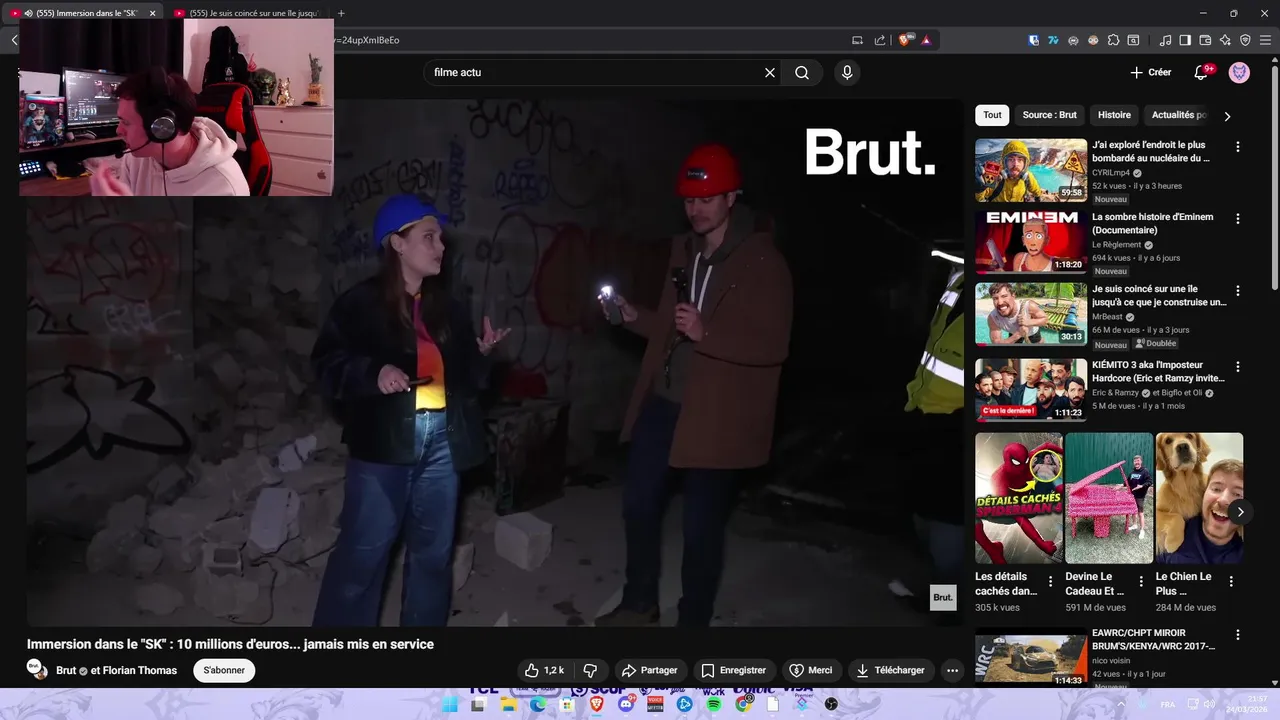Image resolution: width=1280 pixels, height=720 pixels.
Task: Click the FRA language indicator
Action: pyautogui.click(x=1168, y=704)
